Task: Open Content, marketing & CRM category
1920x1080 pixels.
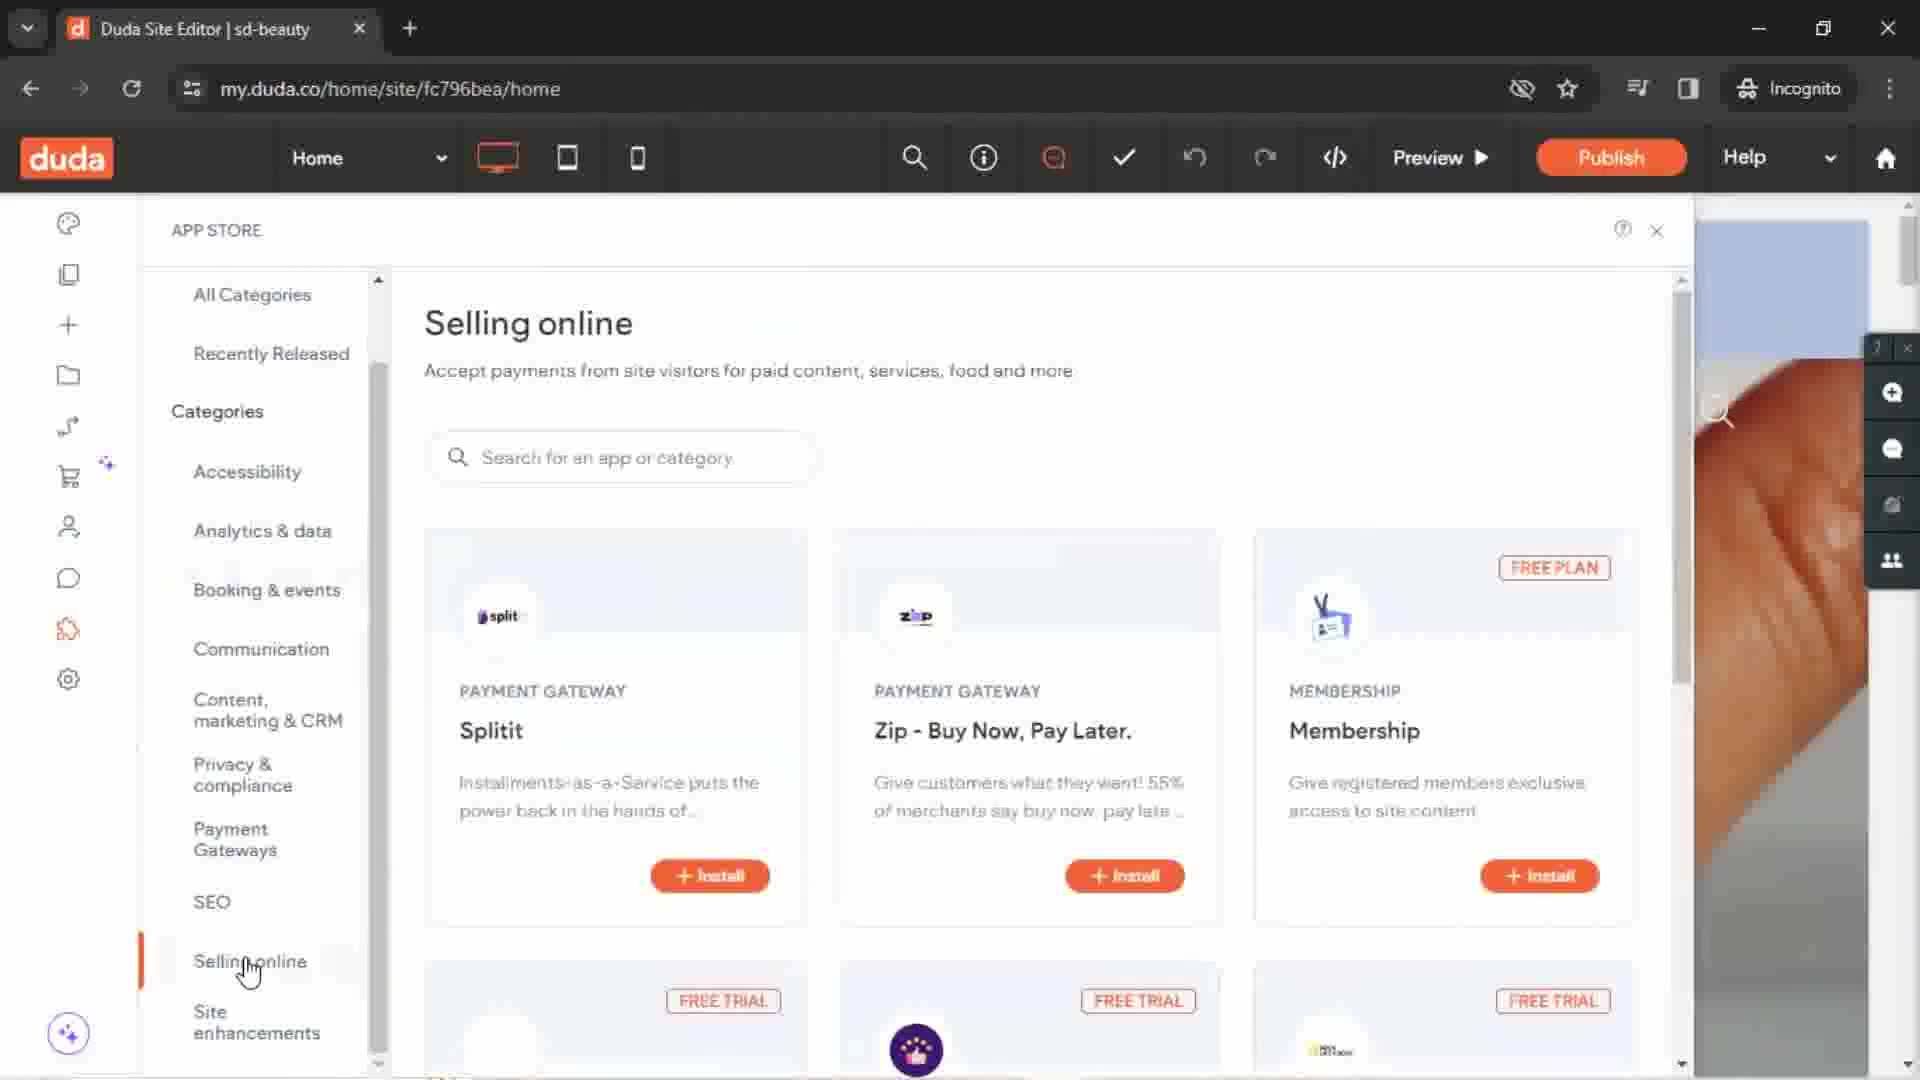Action: click(268, 710)
